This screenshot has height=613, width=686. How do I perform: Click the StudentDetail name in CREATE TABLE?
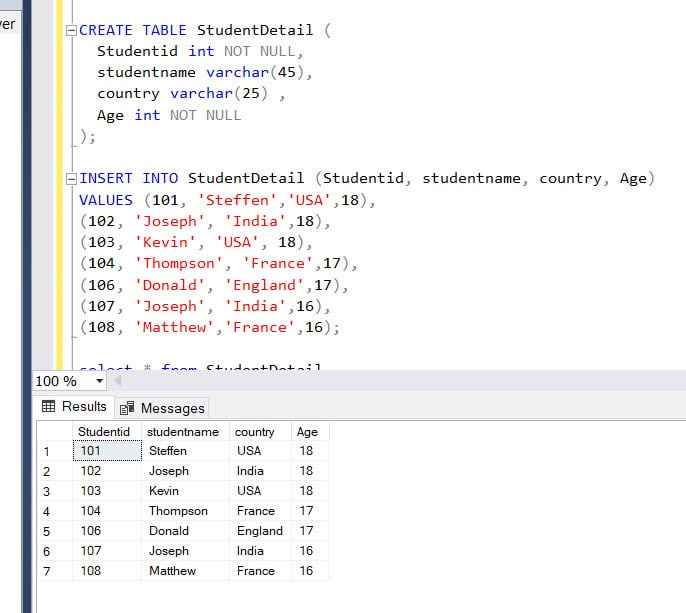[255, 30]
